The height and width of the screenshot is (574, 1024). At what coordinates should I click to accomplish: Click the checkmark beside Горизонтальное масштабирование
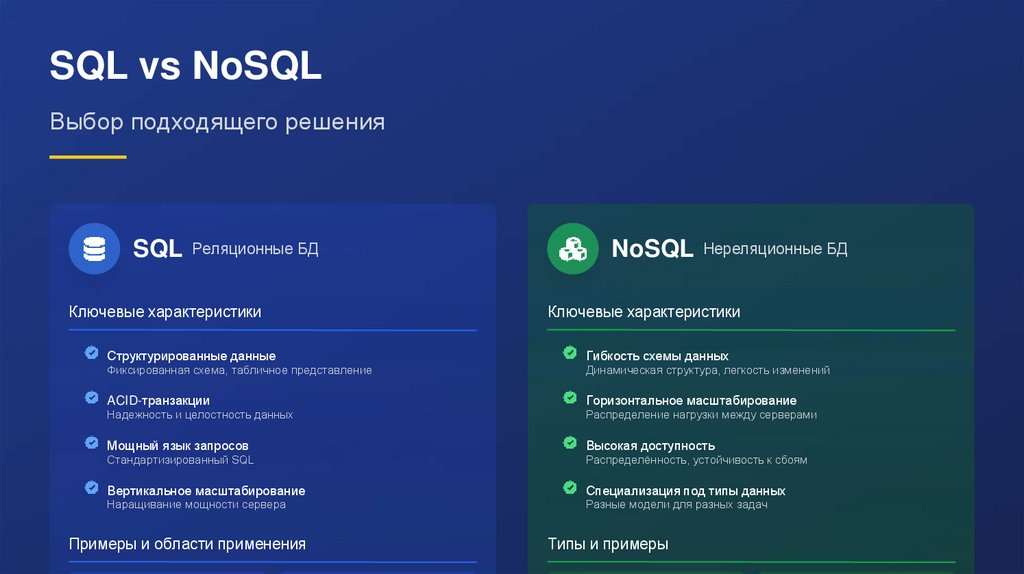click(x=570, y=398)
